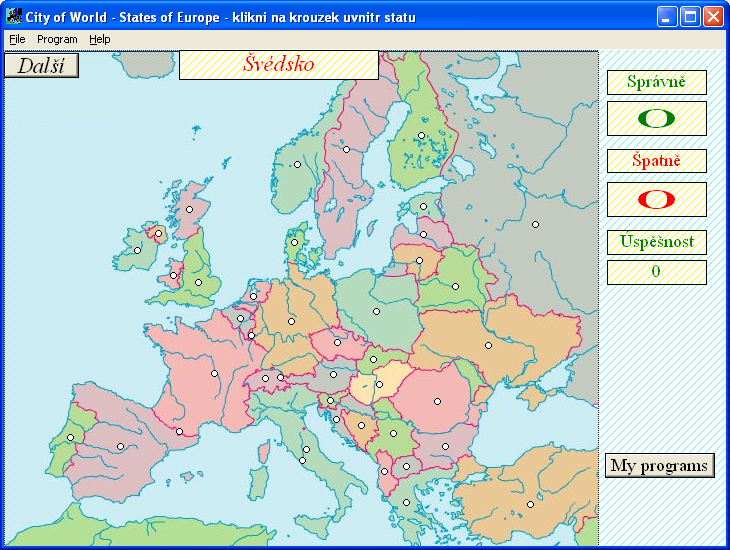Screen dimensions: 730x550
Task: Select the circle marker in Finland
Action: (x=421, y=136)
